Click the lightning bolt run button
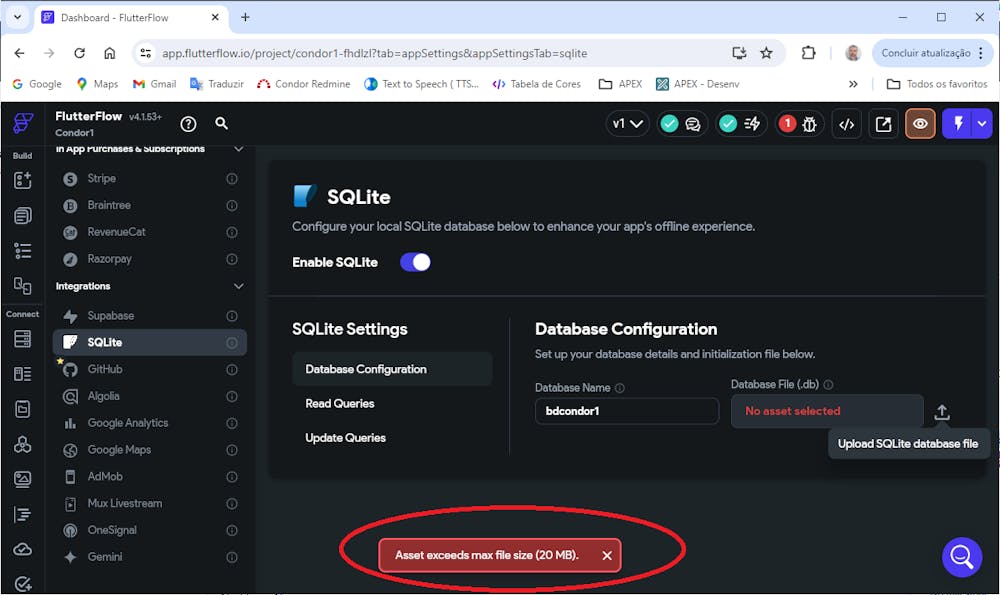The height and width of the screenshot is (595, 1000). (958, 124)
